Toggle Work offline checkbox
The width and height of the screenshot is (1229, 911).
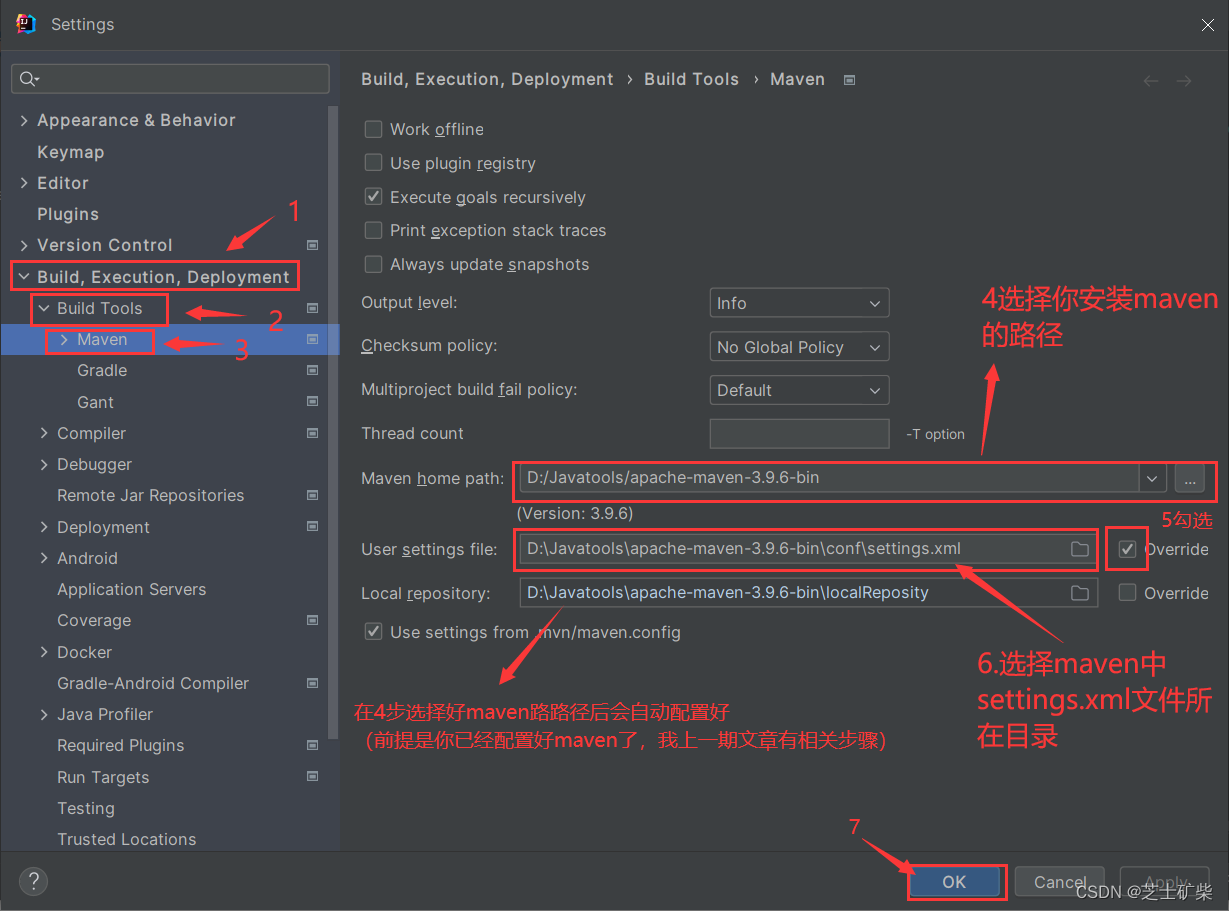[374, 129]
